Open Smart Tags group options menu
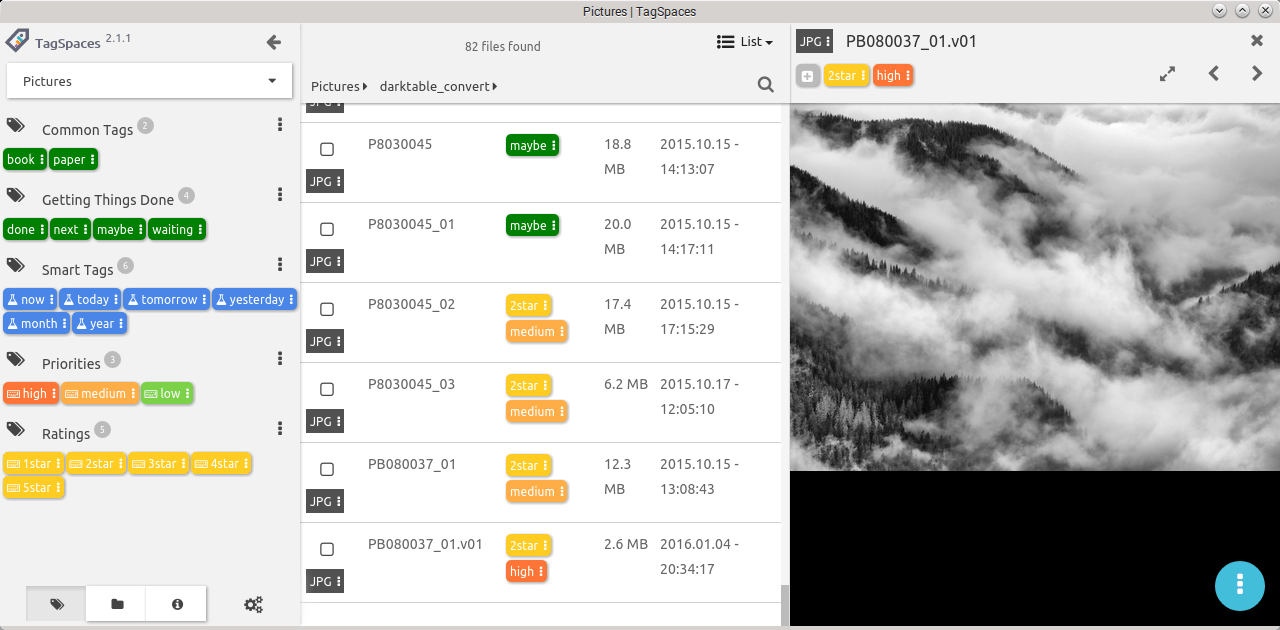The image size is (1280, 630). click(x=280, y=265)
